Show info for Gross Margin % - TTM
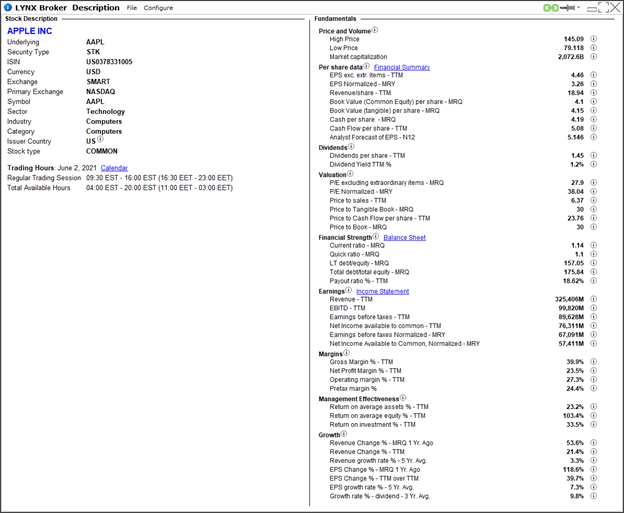The width and height of the screenshot is (624, 513). click(593, 362)
